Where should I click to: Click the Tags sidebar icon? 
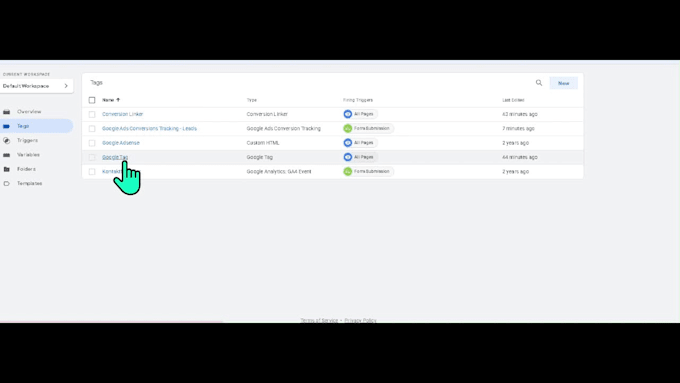tap(7, 126)
